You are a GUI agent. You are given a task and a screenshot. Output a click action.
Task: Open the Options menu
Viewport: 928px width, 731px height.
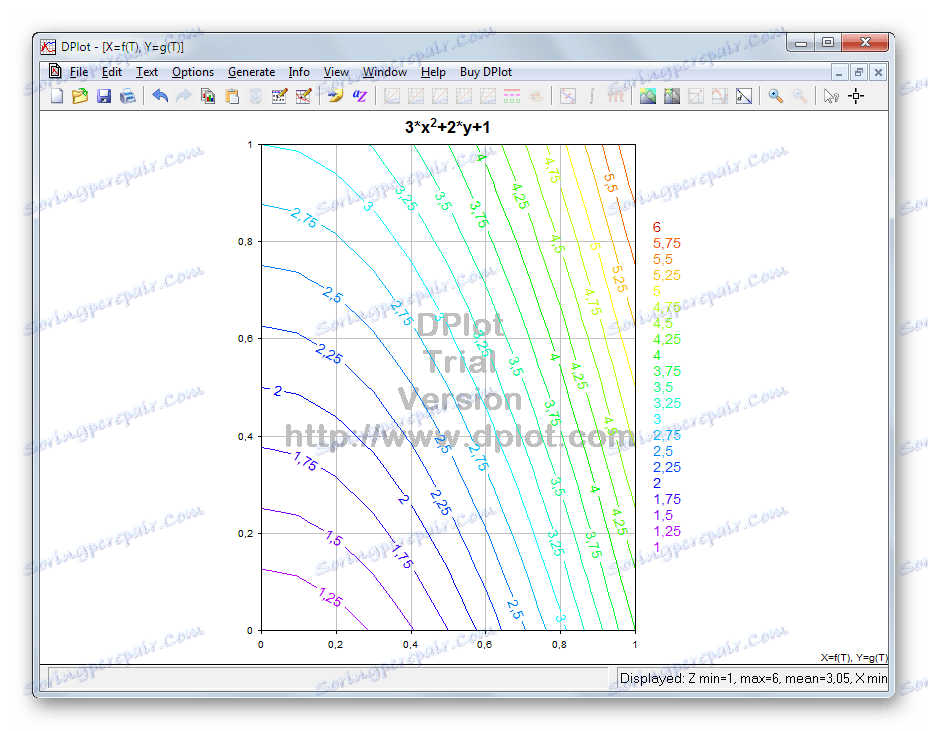coord(193,72)
